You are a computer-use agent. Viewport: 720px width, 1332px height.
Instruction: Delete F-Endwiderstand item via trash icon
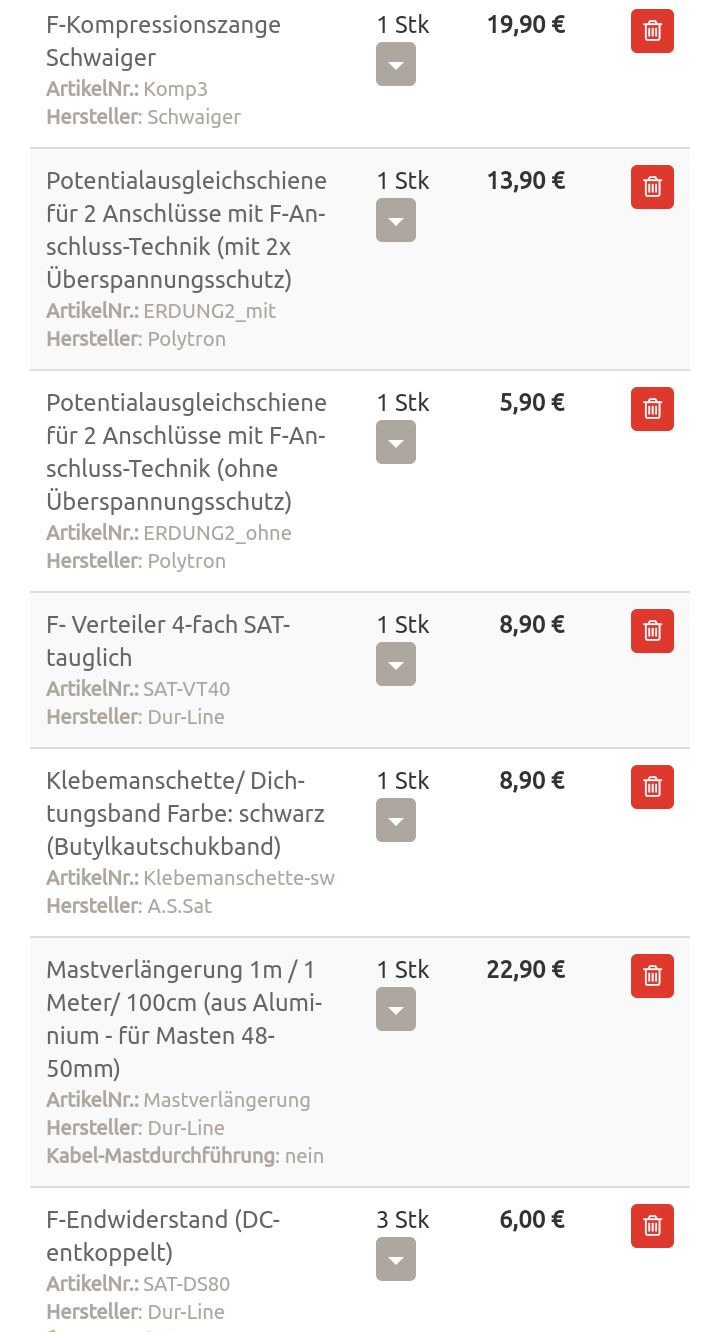[652, 1226]
